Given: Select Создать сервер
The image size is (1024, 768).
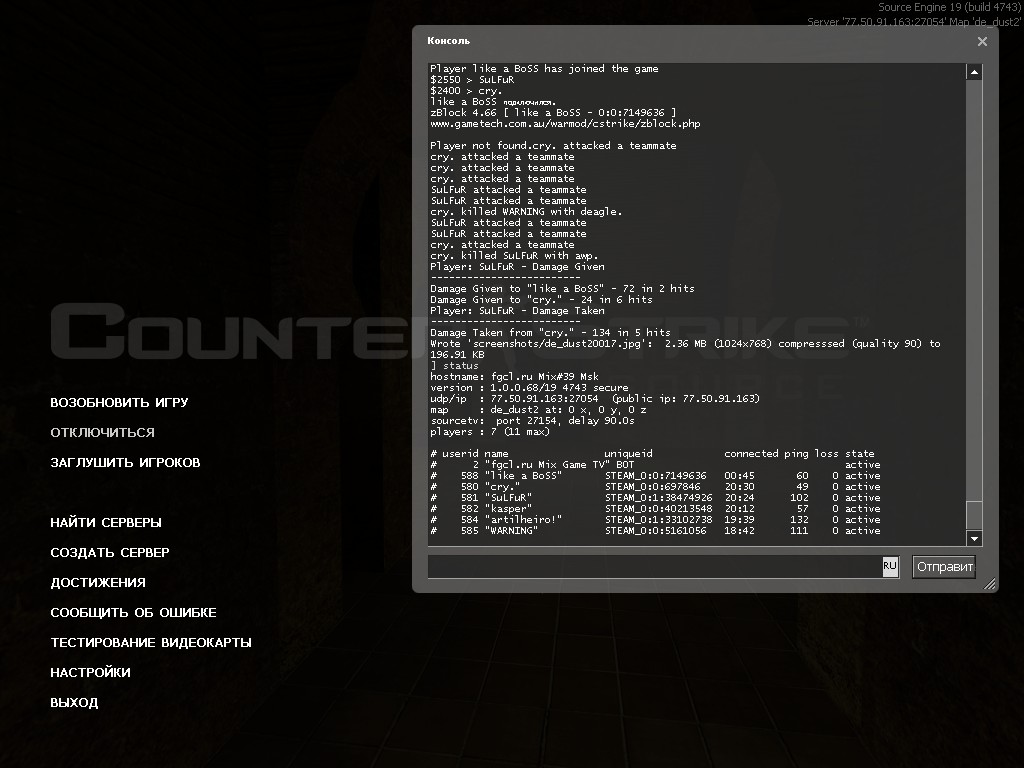Looking at the screenshot, I should pyautogui.click(x=110, y=552).
